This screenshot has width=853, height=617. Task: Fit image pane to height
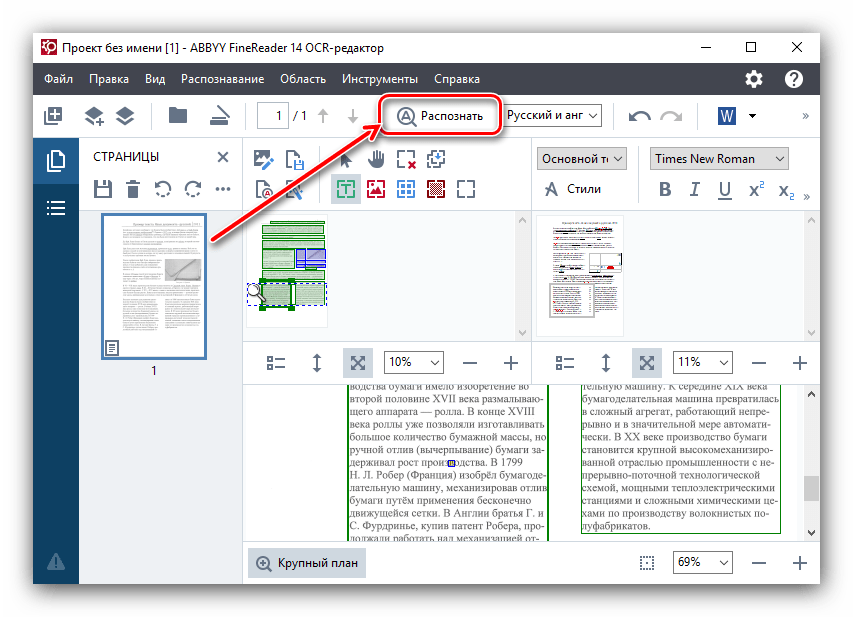point(317,362)
